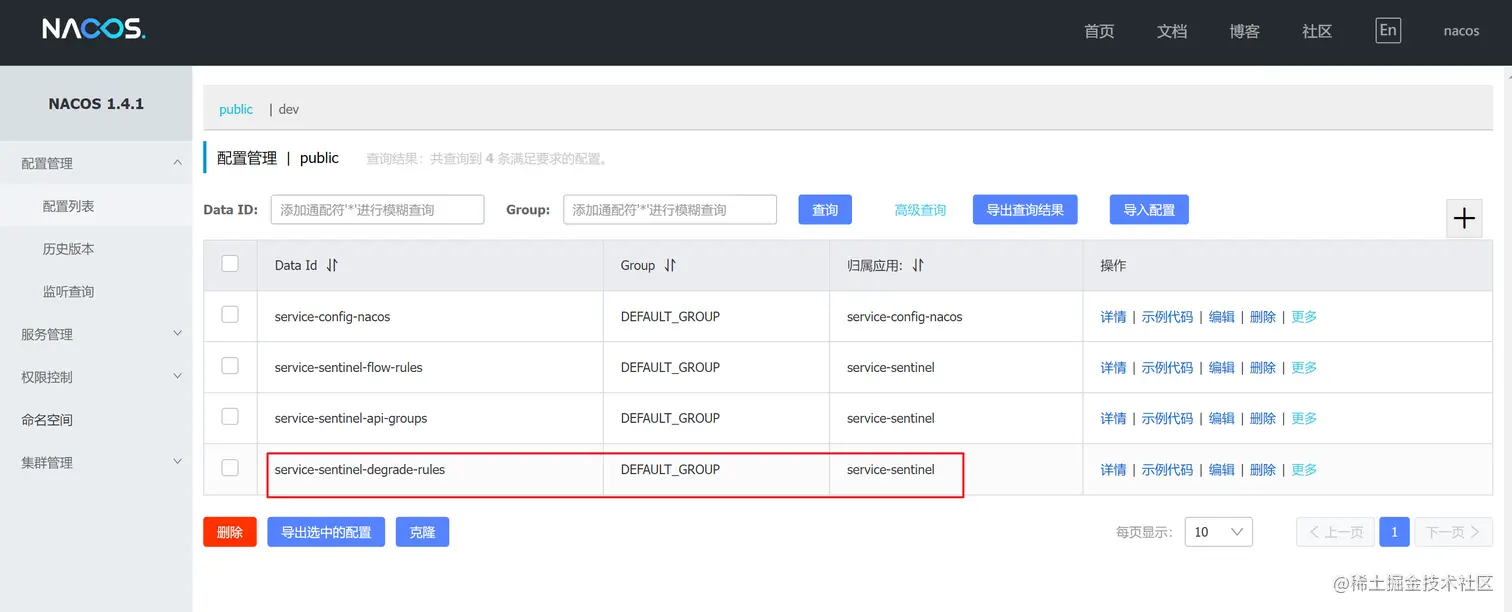
Task: Open the 高级查询 advanced search link
Action: click(920, 210)
